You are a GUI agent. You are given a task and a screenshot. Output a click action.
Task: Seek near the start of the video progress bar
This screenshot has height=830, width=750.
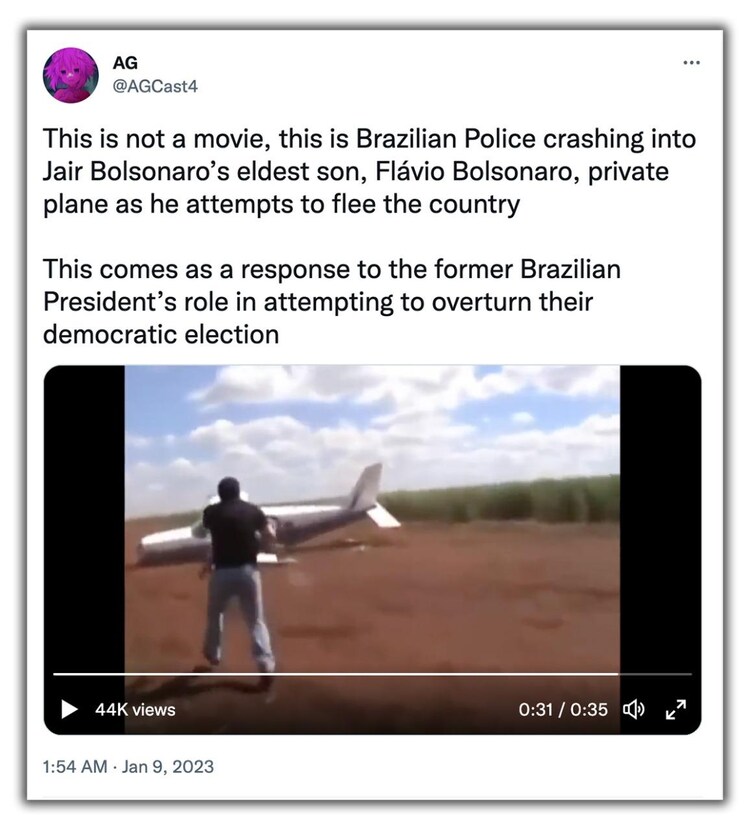(x=69, y=674)
